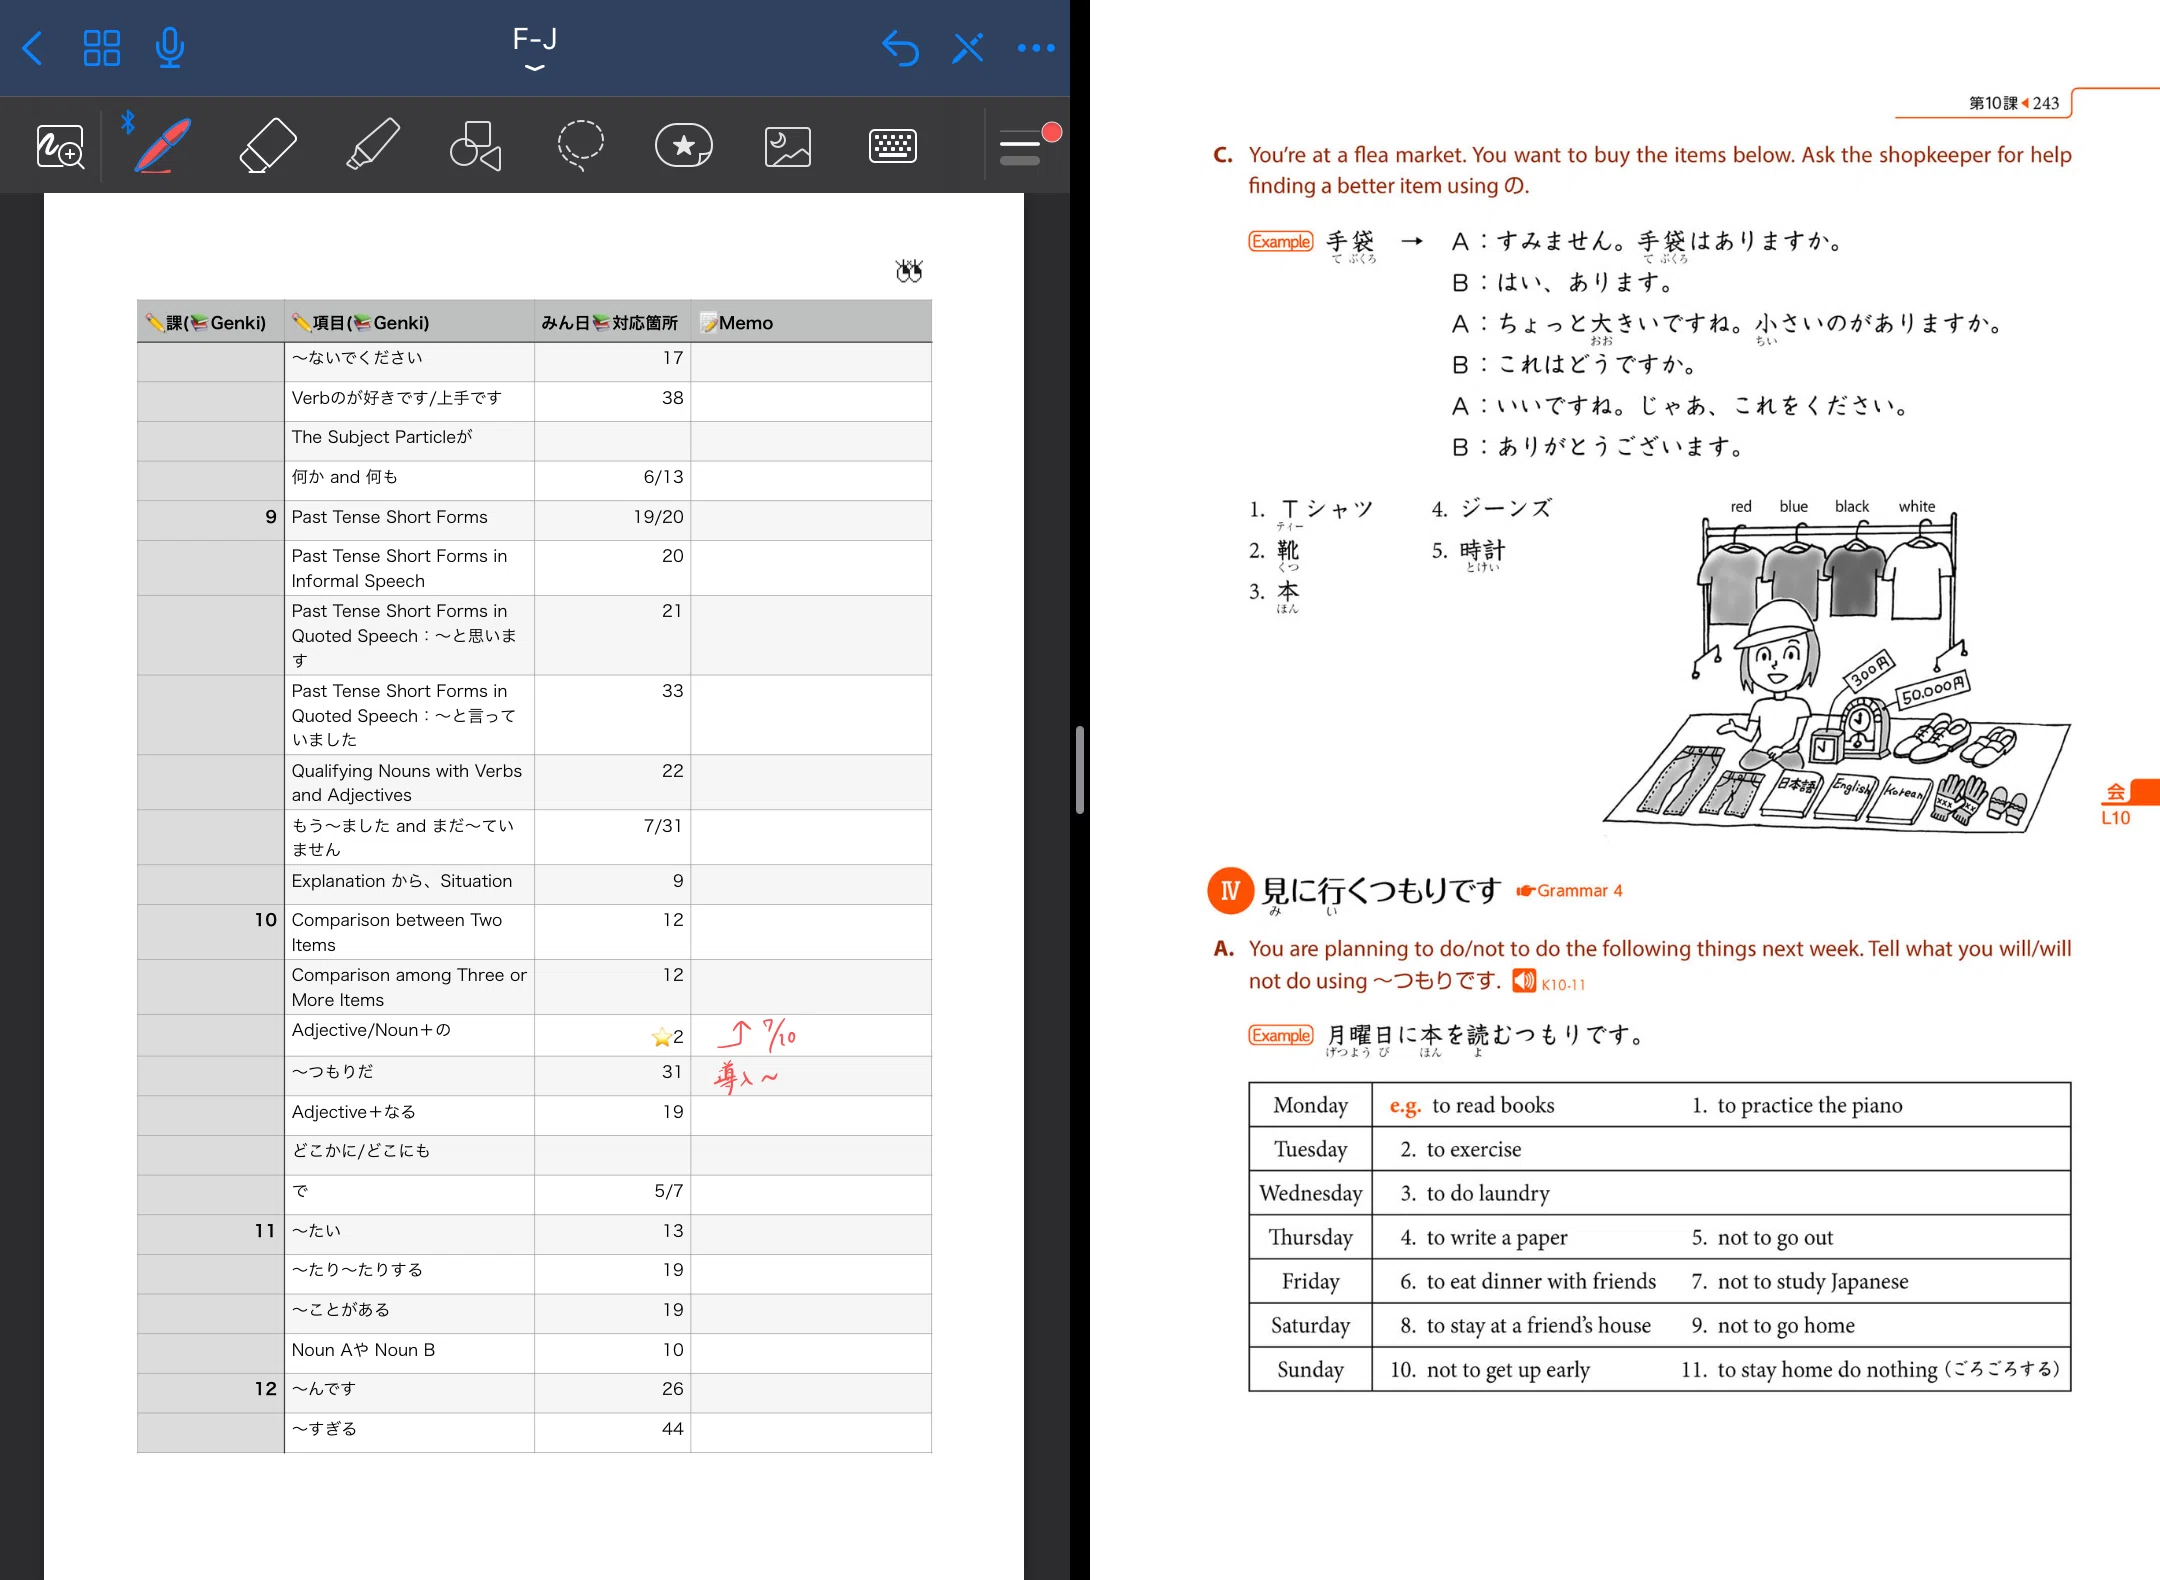Start audio recording with the microphone
2160x1580 pixels.
coord(170,48)
